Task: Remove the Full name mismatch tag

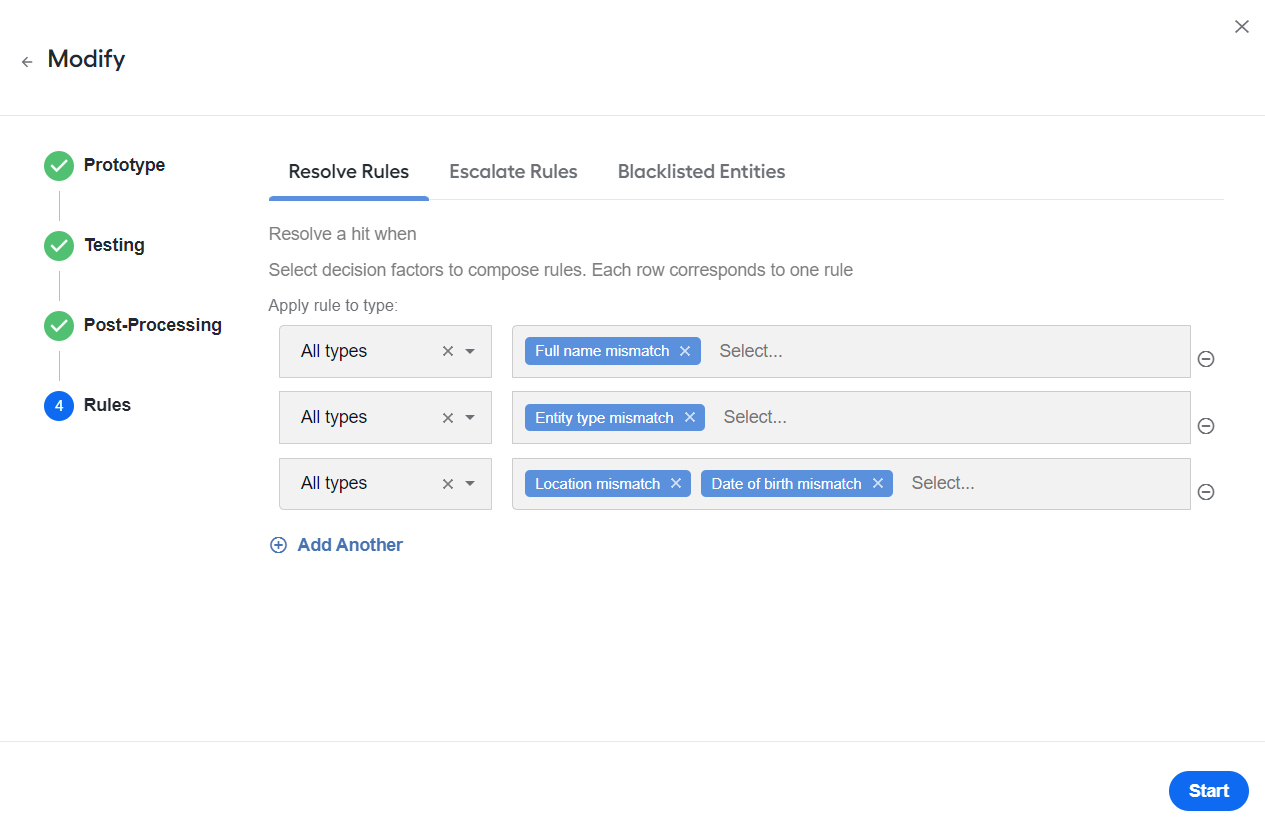Action: click(x=685, y=351)
